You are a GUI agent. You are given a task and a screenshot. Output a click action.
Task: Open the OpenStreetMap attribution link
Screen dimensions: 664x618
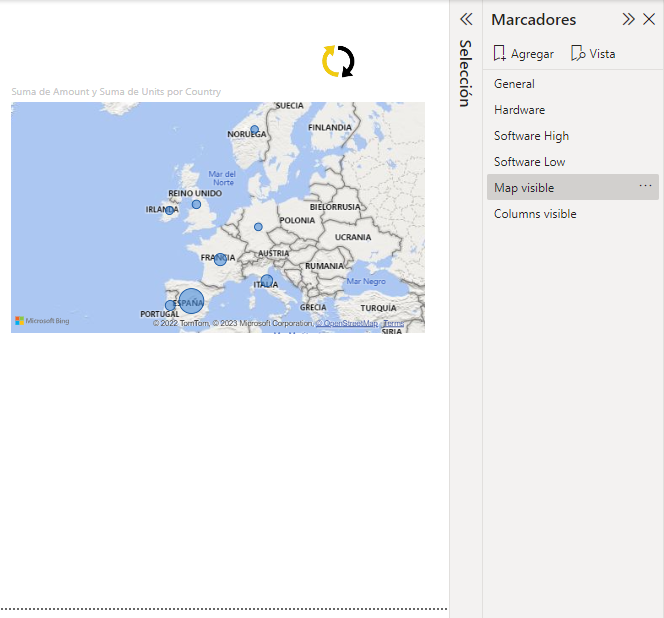(349, 323)
